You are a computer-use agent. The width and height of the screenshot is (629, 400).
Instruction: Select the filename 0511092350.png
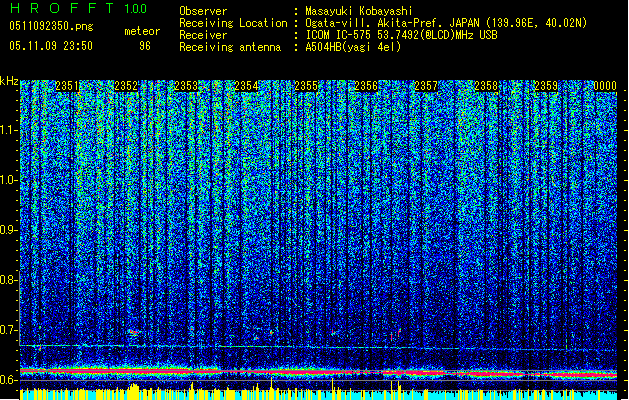coord(51,26)
